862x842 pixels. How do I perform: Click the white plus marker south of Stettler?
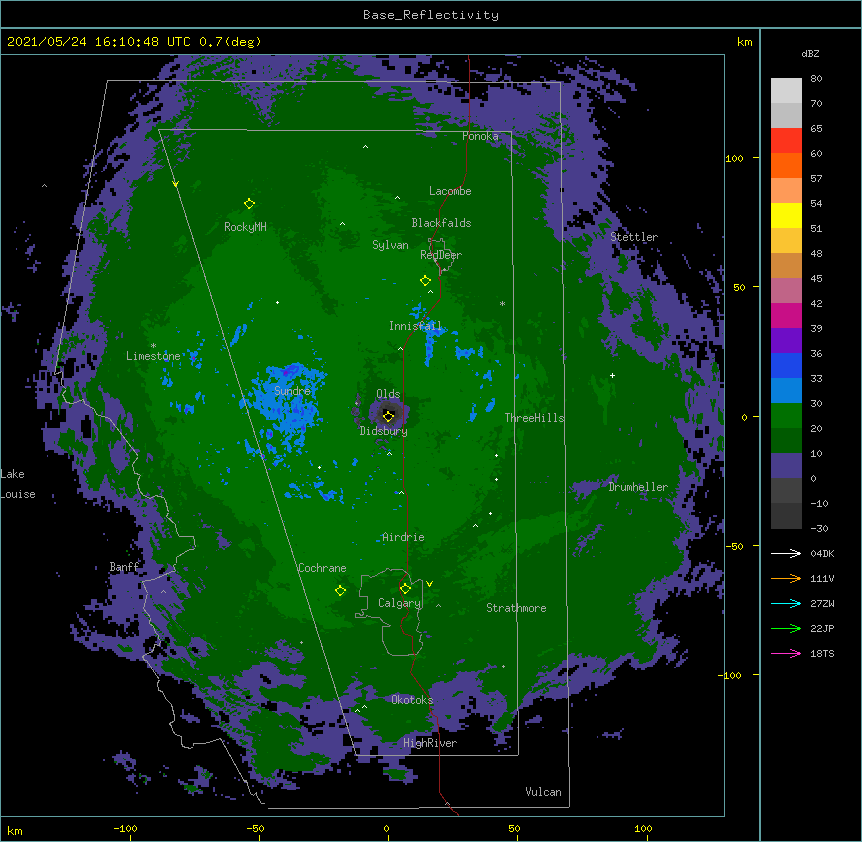pyautogui.click(x=612, y=375)
